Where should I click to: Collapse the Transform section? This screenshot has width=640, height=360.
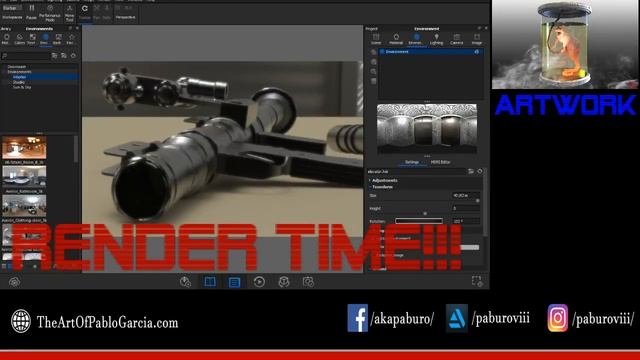382,187
